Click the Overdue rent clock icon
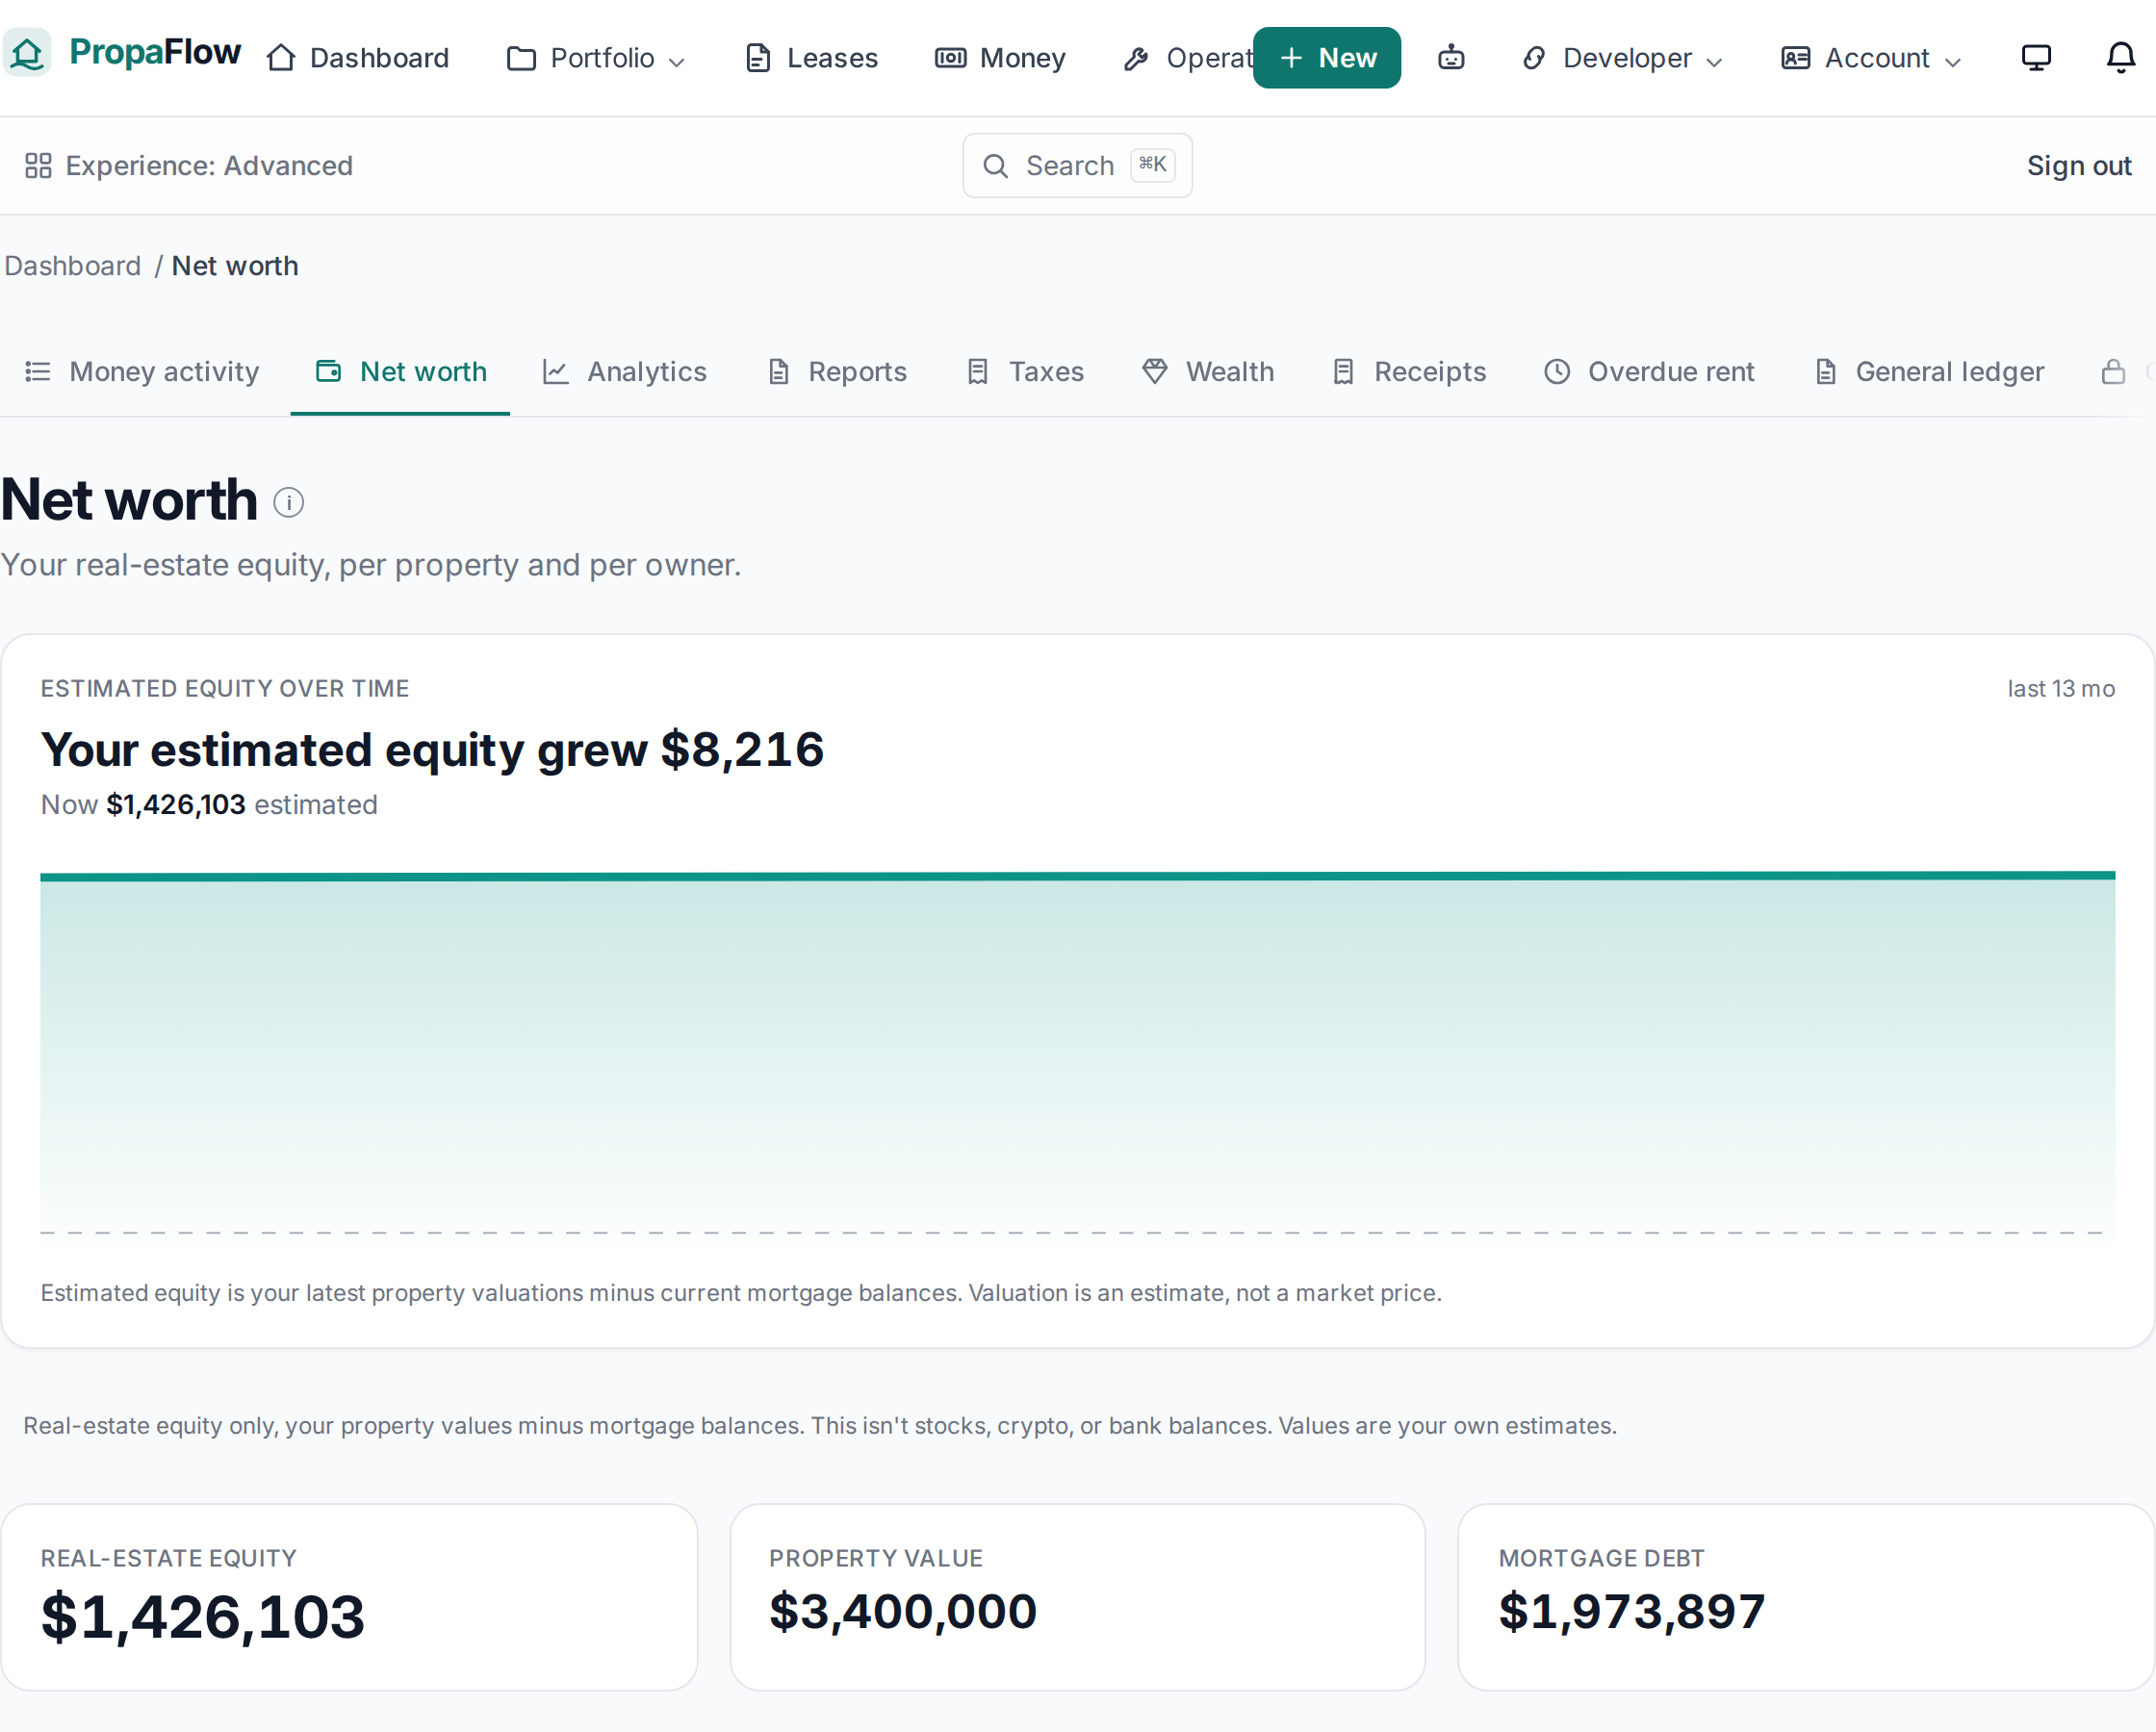The width and height of the screenshot is (2156, 1732). coord(1557,371)
